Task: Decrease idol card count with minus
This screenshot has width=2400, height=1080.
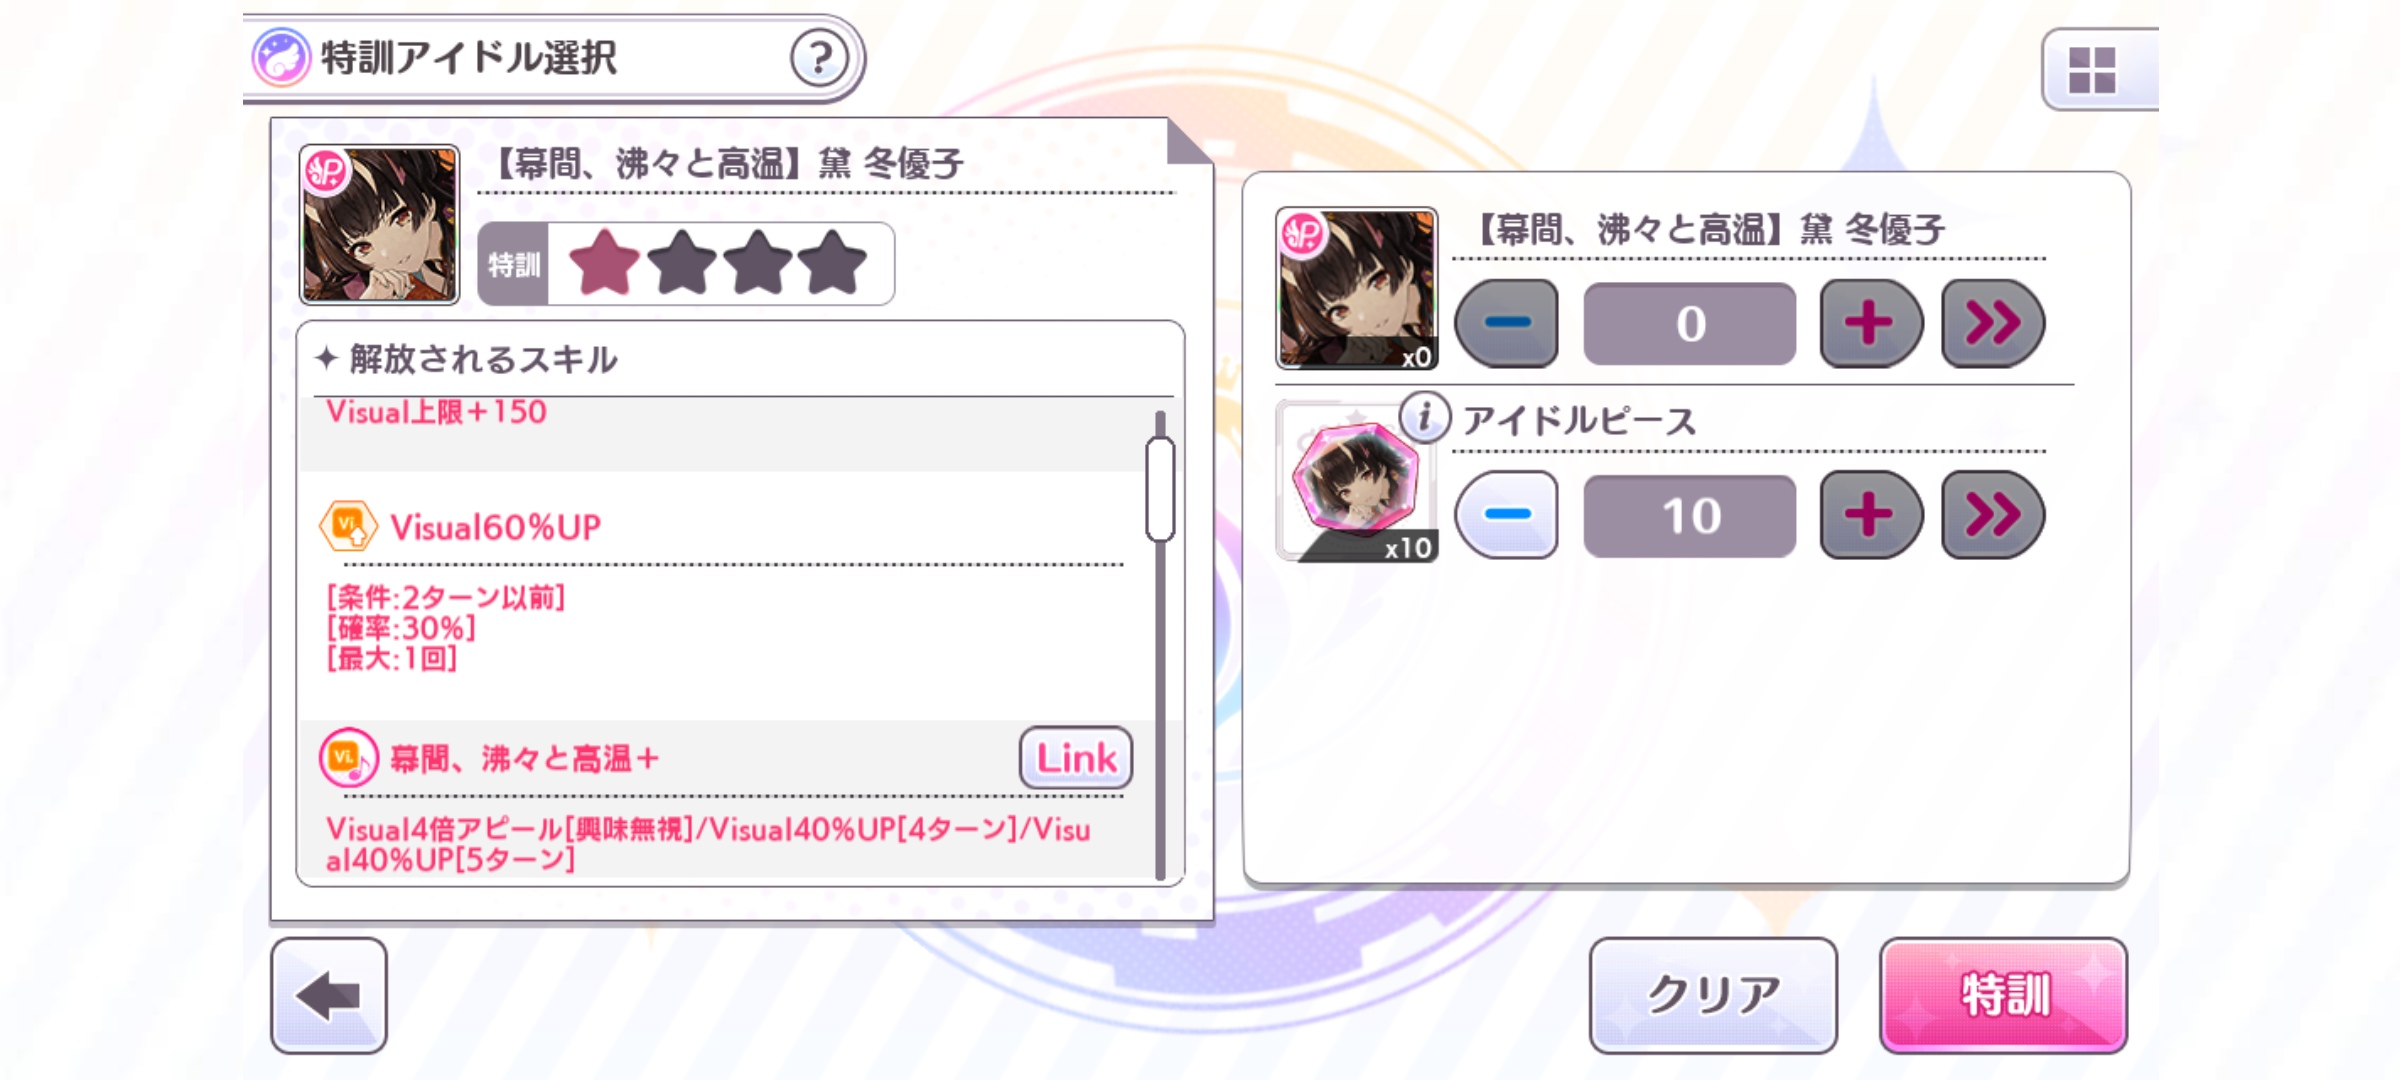Action: click(1506, 323)
